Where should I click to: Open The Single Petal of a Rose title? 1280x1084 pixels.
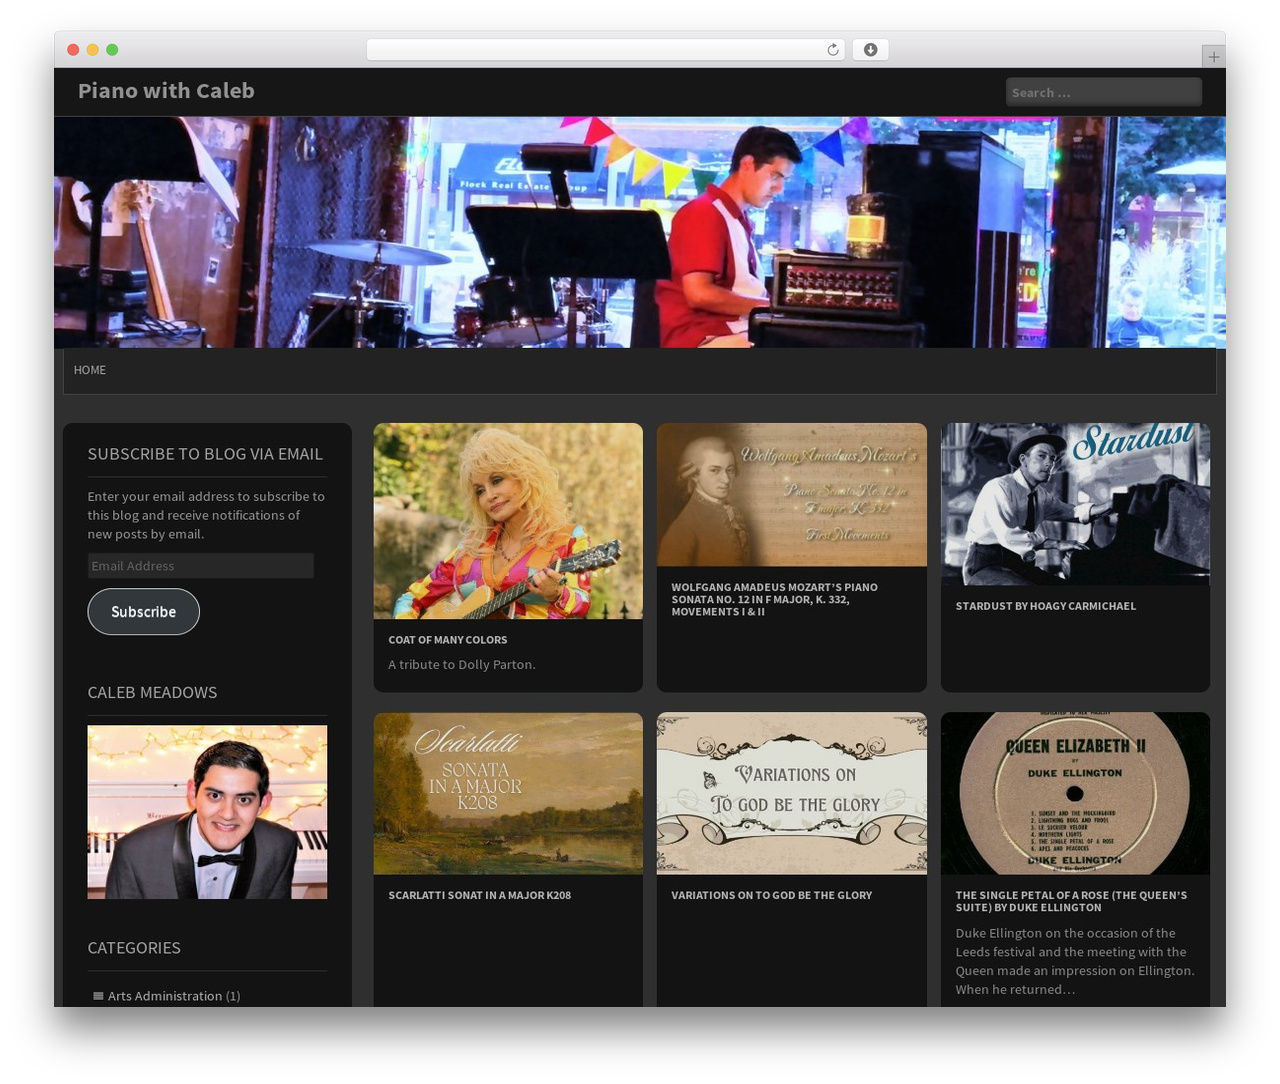(1071, 901)
